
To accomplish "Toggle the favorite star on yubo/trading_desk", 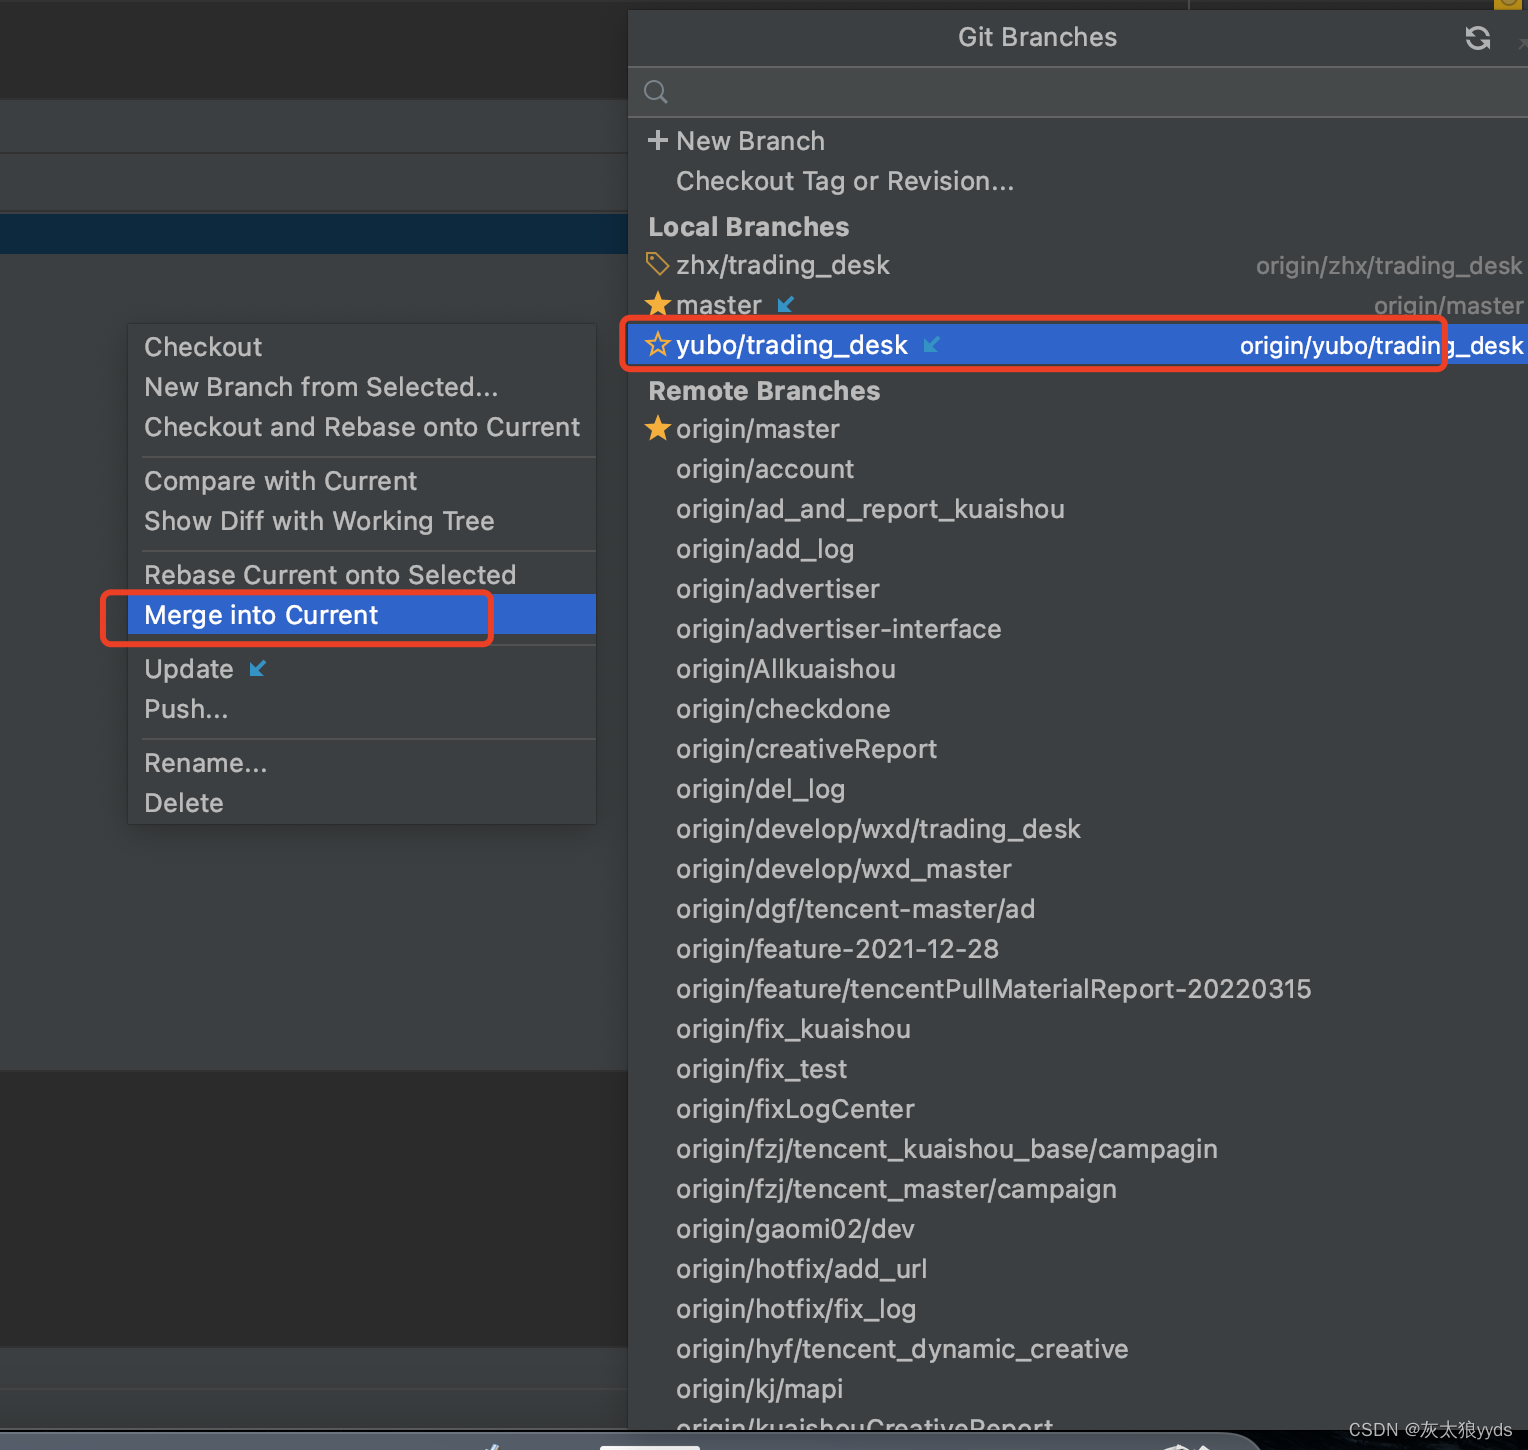I will [x=657, y=345].
